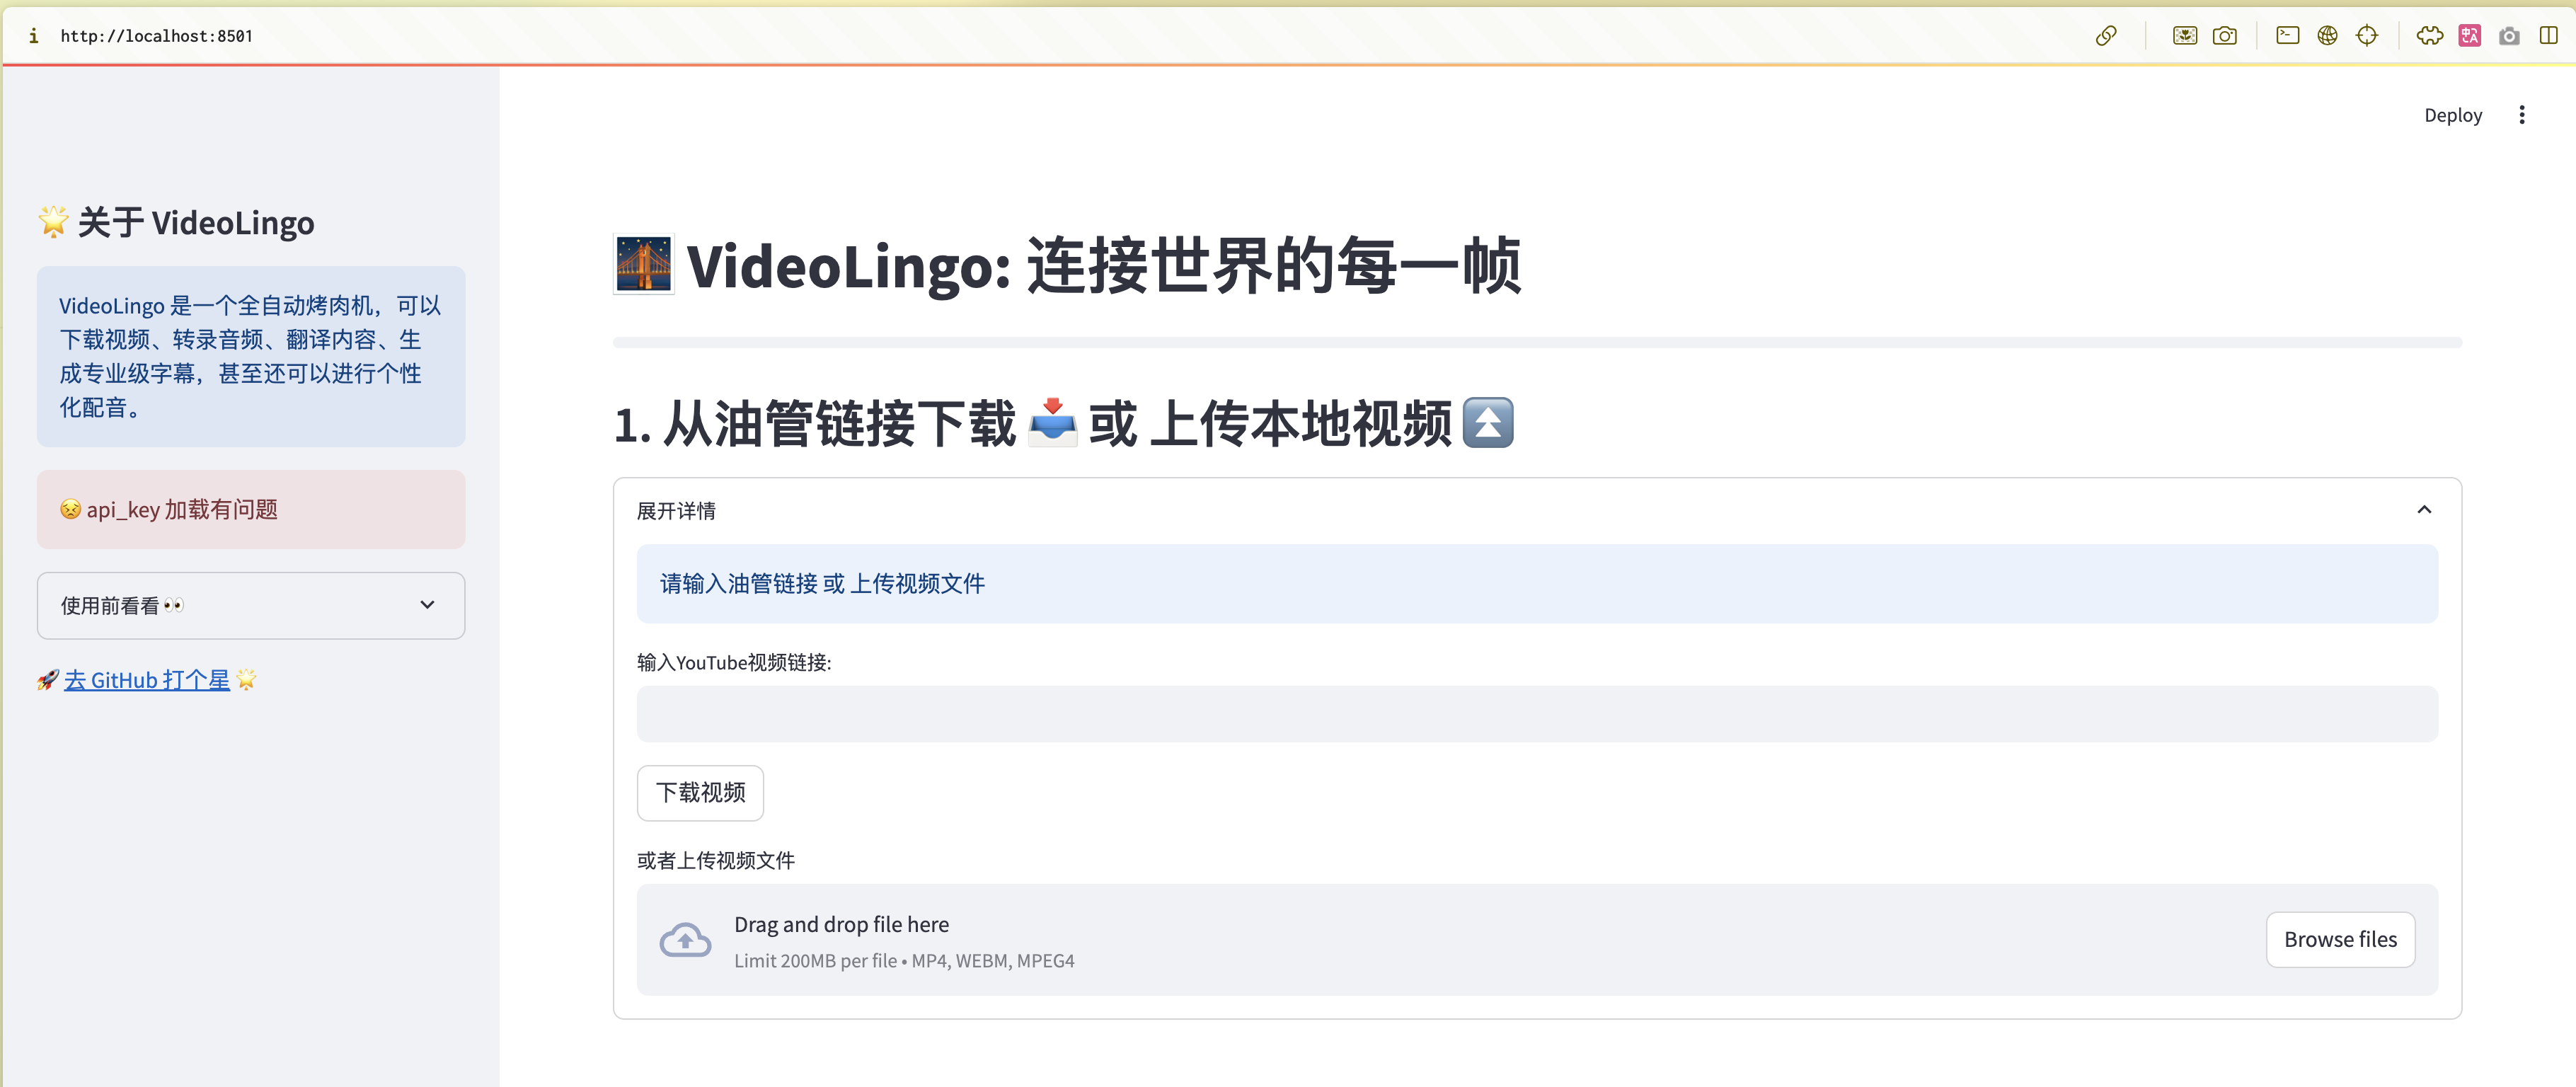Open the extensions puzzle piece icon
This screenshot has height=1087, width=2576.
[2430, 36]
